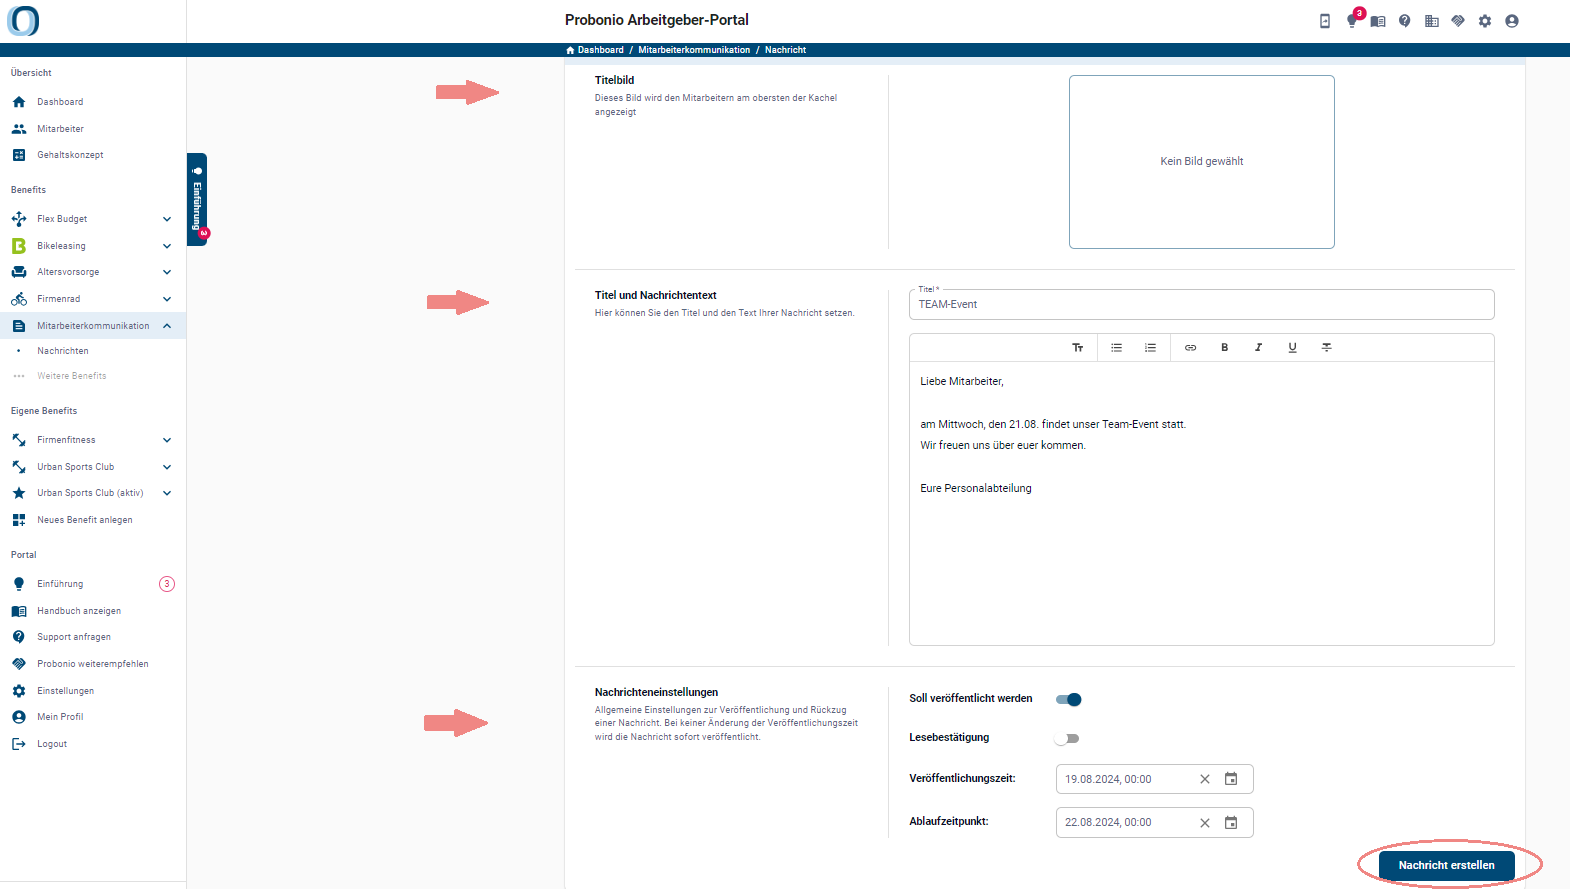Toggle strikethrough formatting in the editor

1327,348
